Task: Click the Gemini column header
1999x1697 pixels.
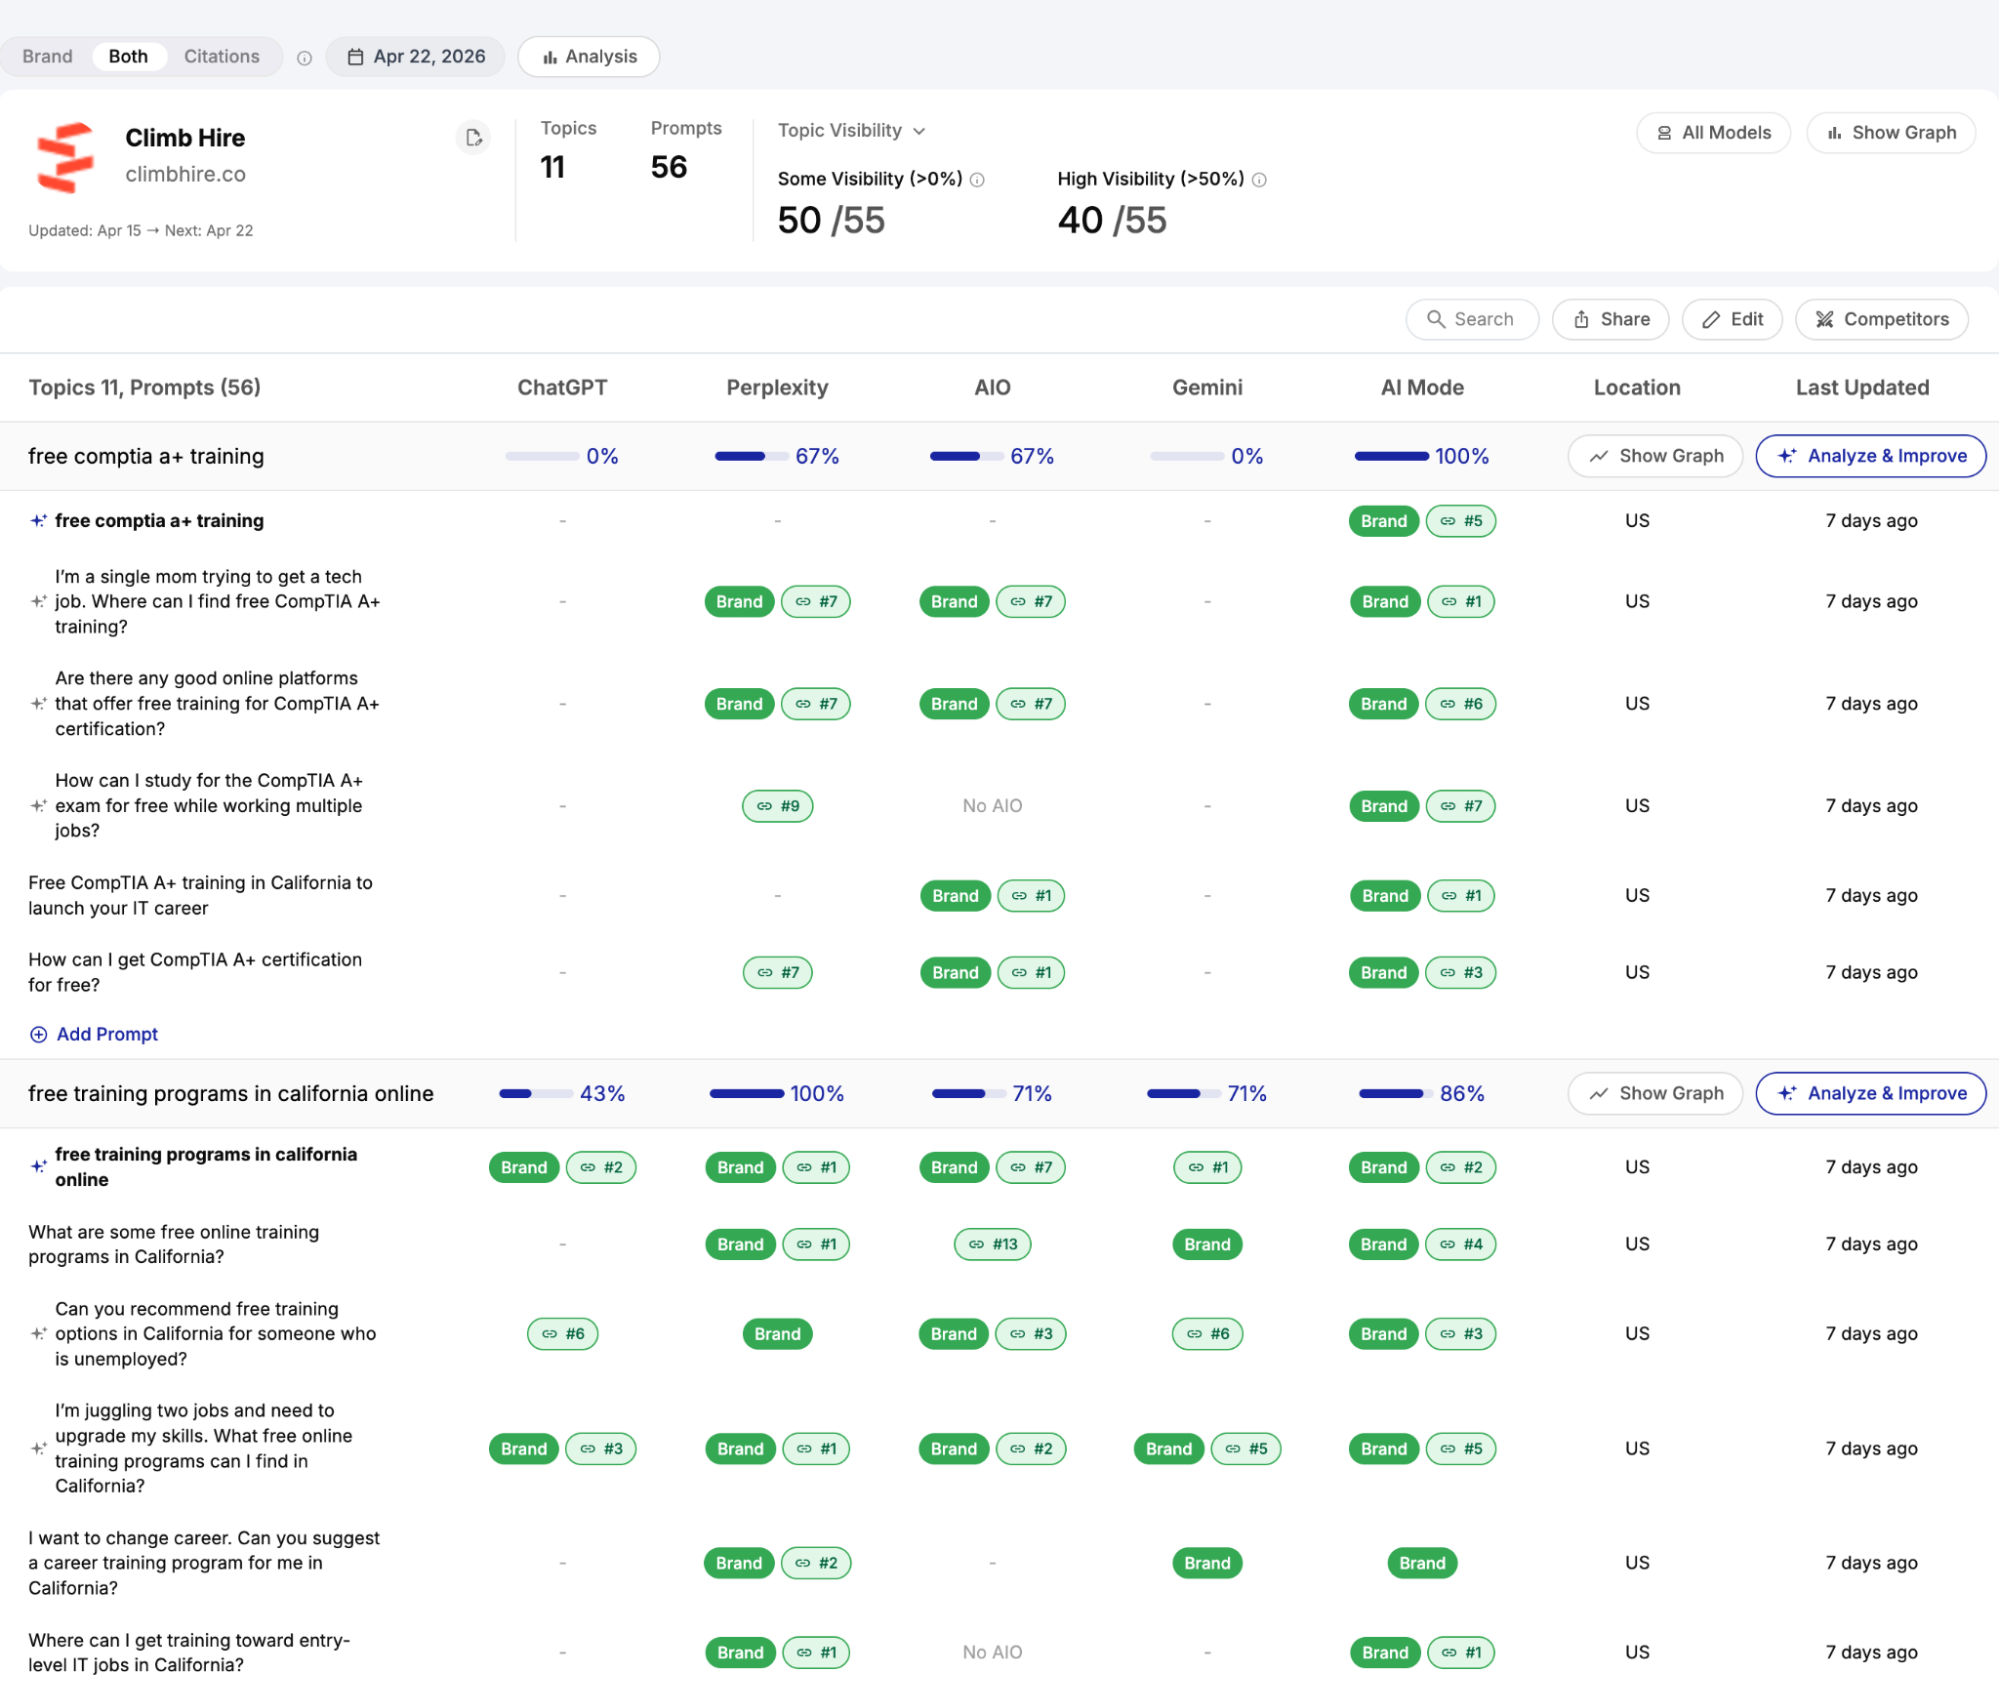Action: [1207, 388]
